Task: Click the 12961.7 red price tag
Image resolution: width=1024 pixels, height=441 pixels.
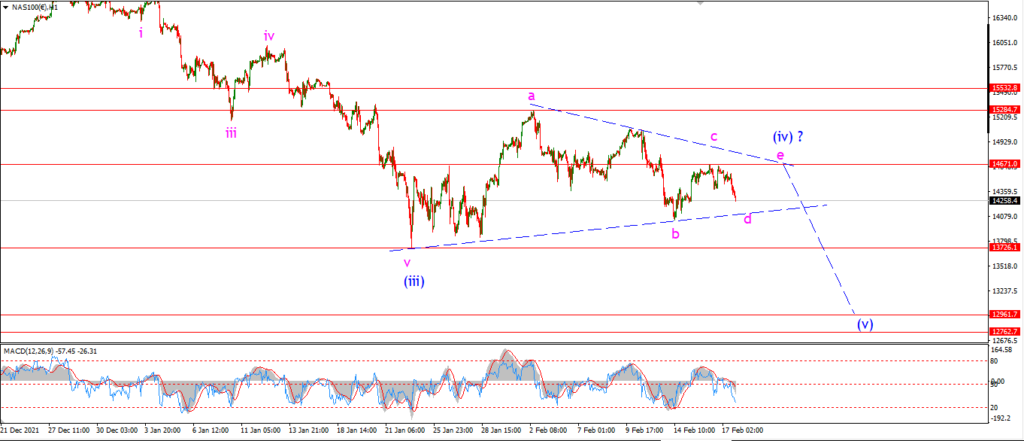Action: [x=1005, y=314]
